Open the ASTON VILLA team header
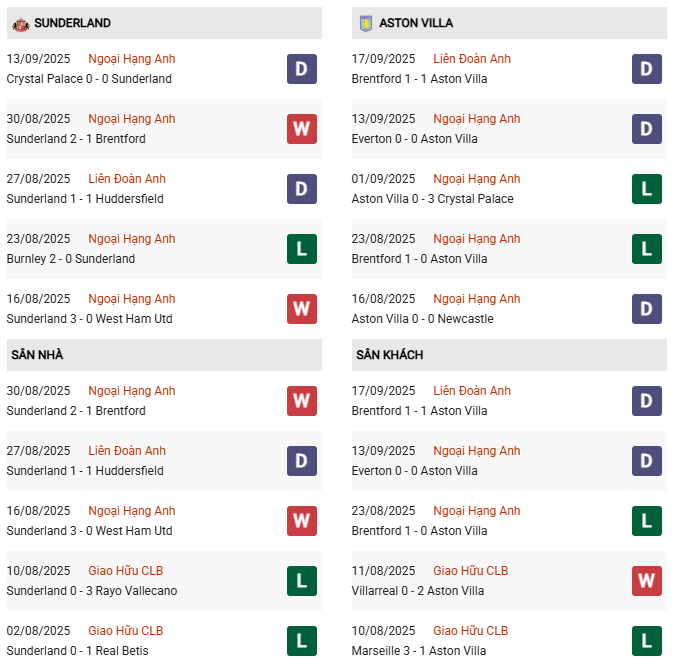 tap(509, 23)
